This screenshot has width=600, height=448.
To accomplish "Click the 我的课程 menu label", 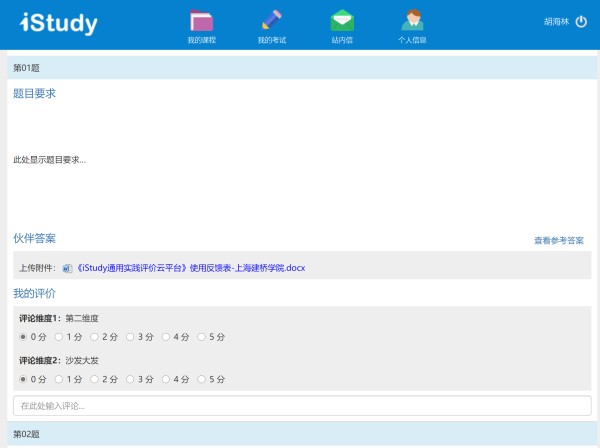I will click(x=201, y=40).
